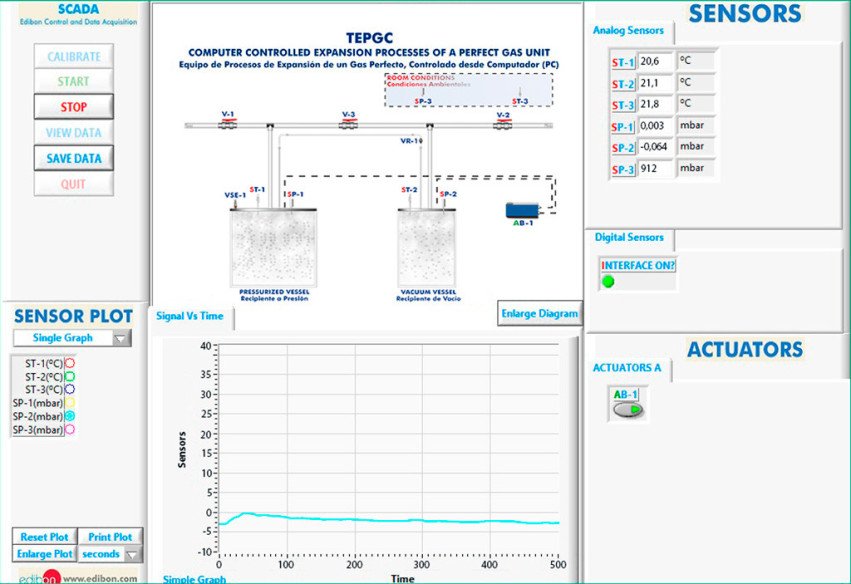This screenshot has width=851, height=584.
Task: Click the pressurized vessel image
Action: (x=274, y=248)
